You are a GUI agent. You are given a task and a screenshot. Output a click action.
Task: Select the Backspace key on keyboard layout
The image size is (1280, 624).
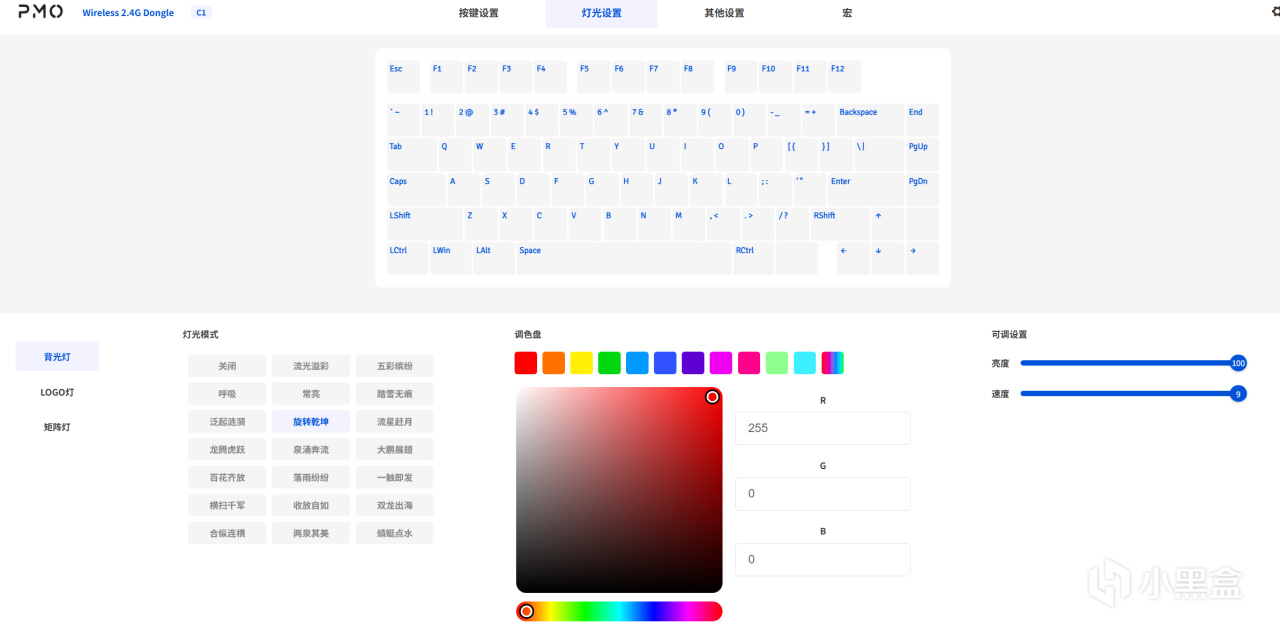(x=869, y=120)
